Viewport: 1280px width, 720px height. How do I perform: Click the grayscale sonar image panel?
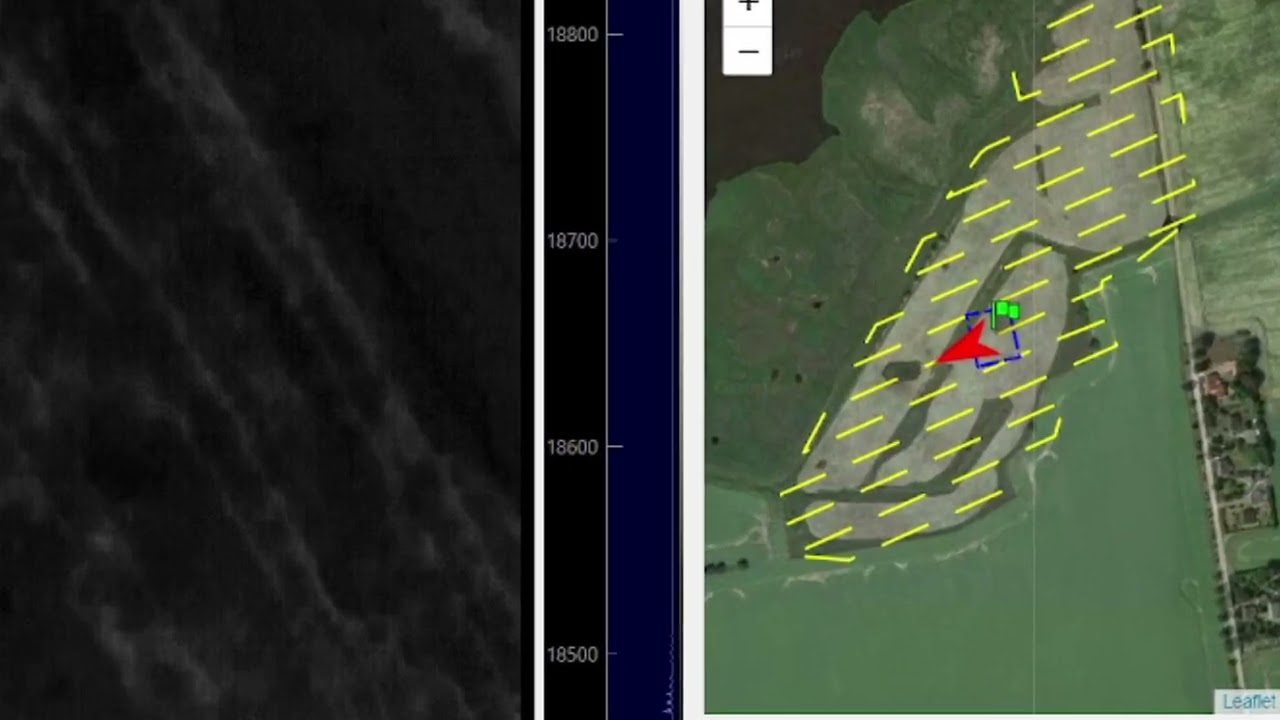tap(260, 360)
